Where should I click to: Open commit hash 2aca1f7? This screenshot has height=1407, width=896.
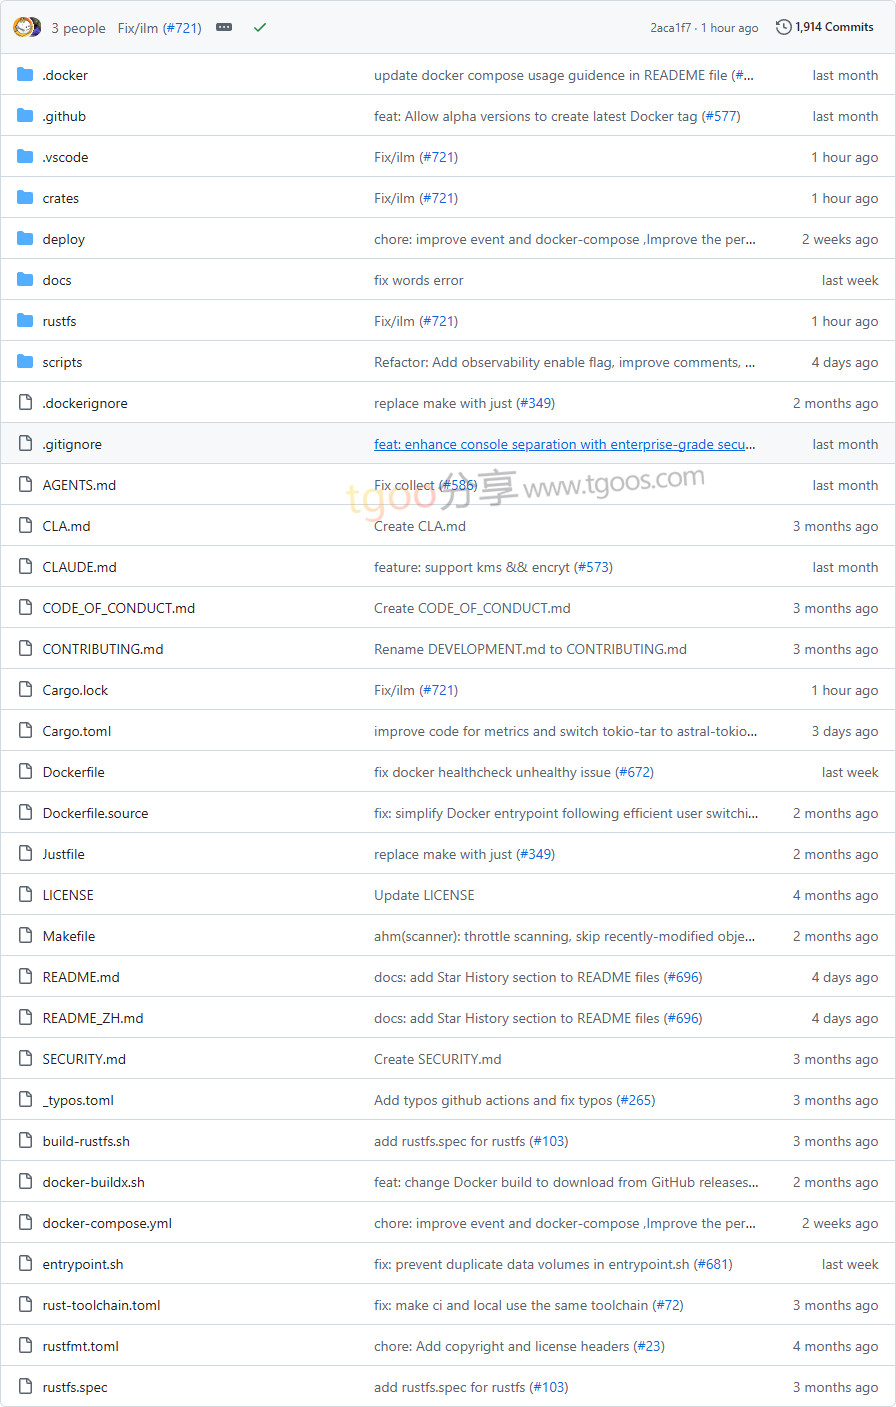tap(670, 28)
